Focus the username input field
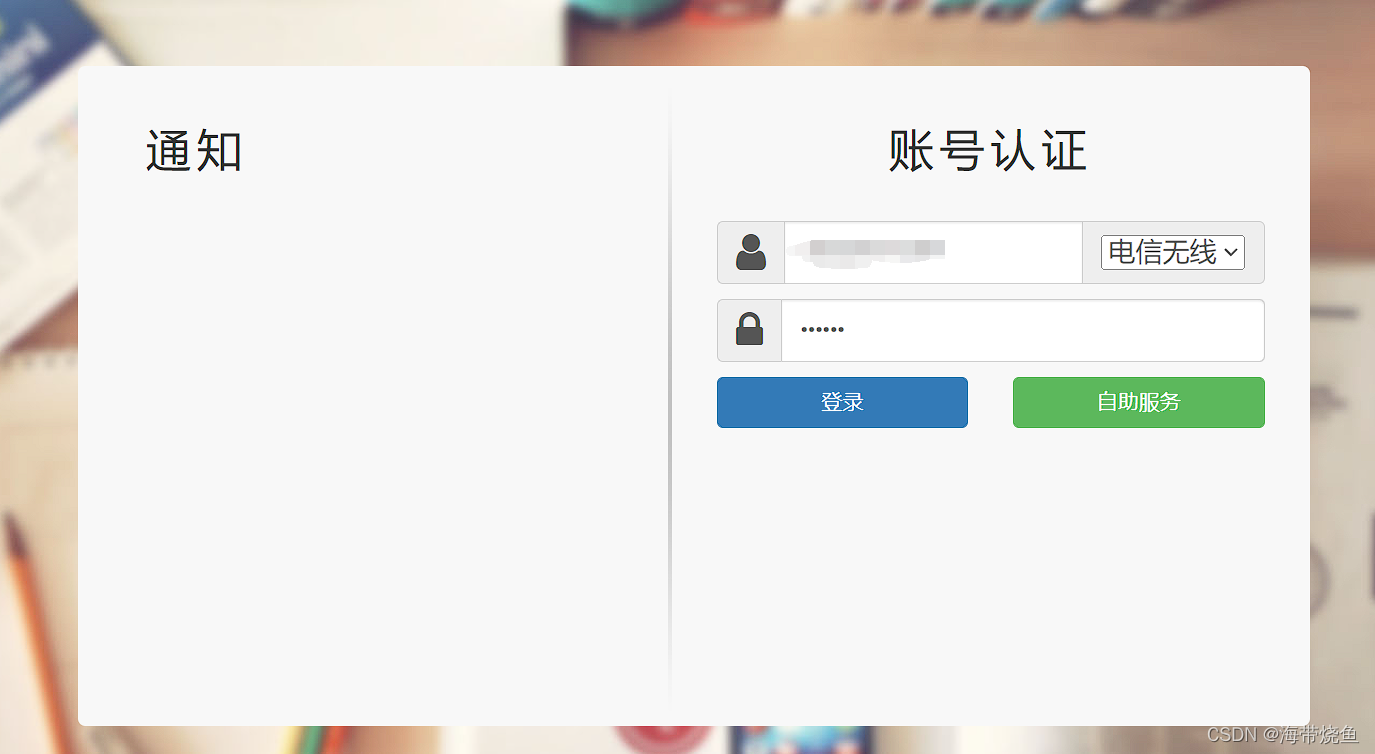This screenshot has height=754, width=1375. tap(933, 253)
